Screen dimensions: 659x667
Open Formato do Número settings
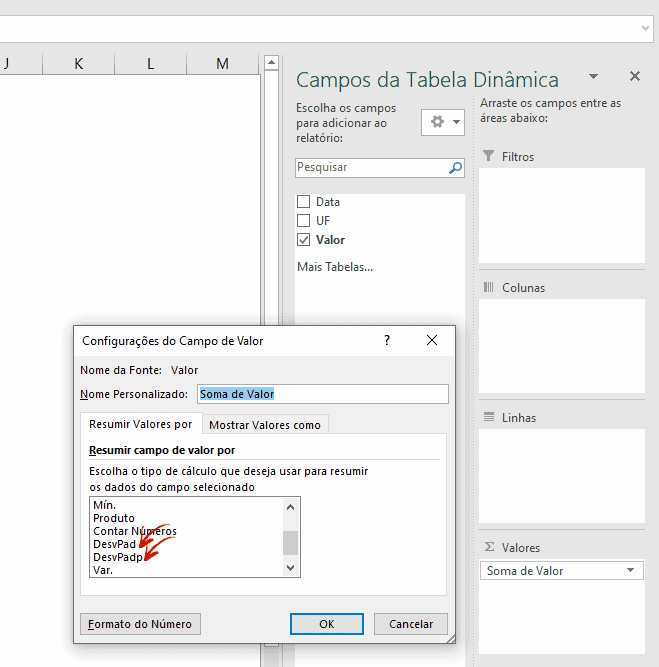(x=140, y=624)
